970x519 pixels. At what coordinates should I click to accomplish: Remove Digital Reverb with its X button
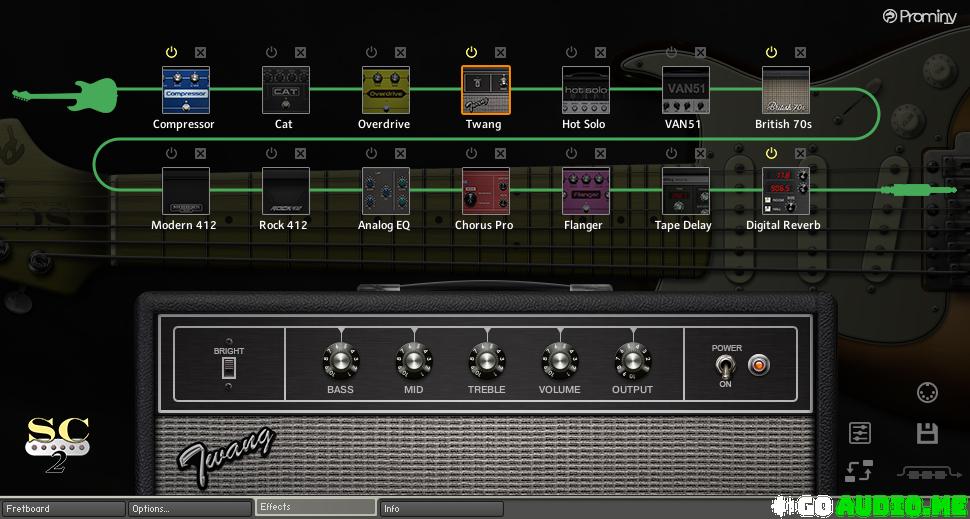(800, 153)
